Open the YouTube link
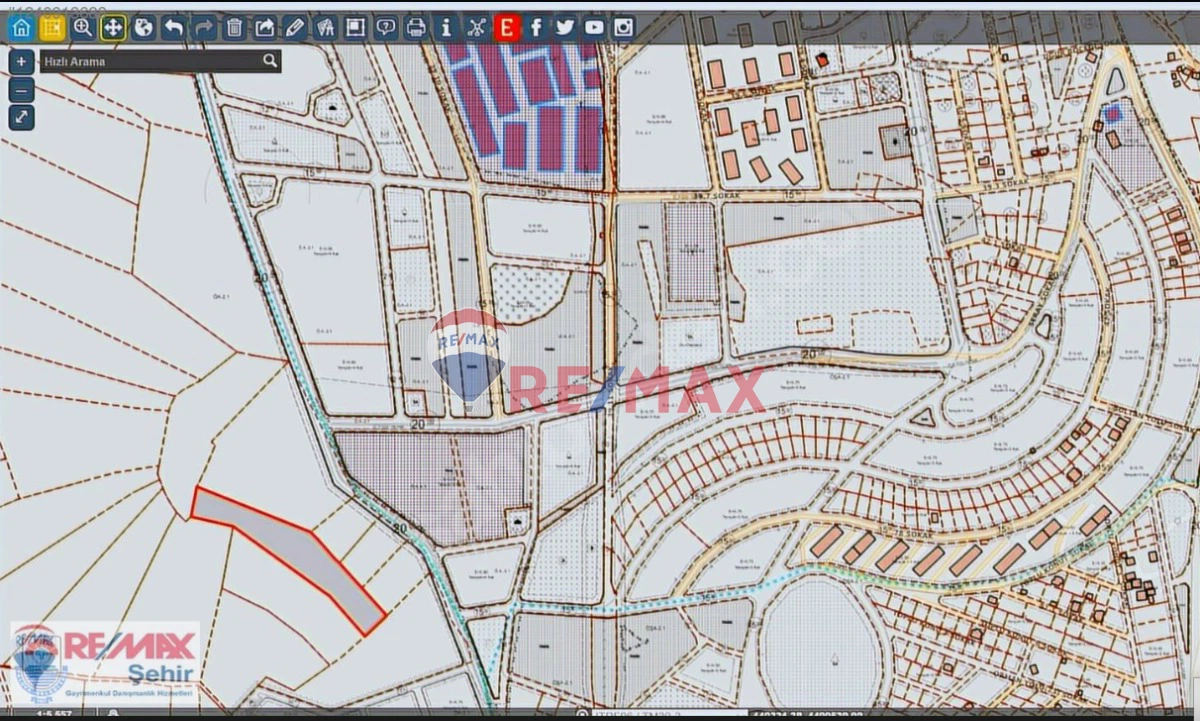The height and width of the screenshot is (721, 1200). click(x=595, y=28)
